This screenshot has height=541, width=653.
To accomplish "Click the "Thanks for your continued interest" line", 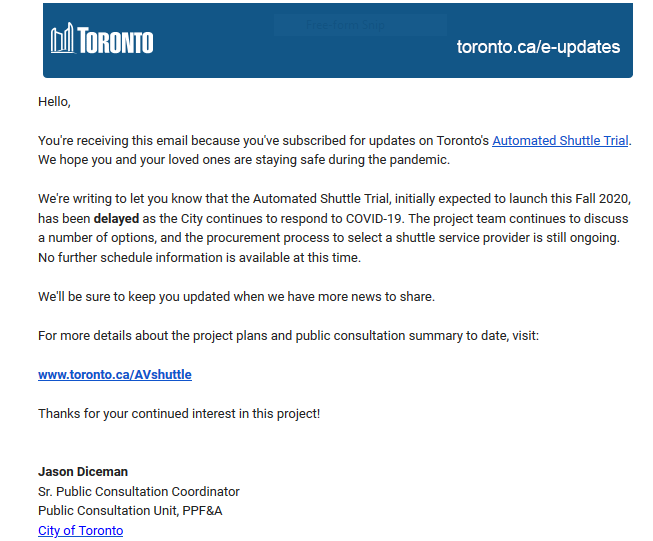I will coord(179,413).
